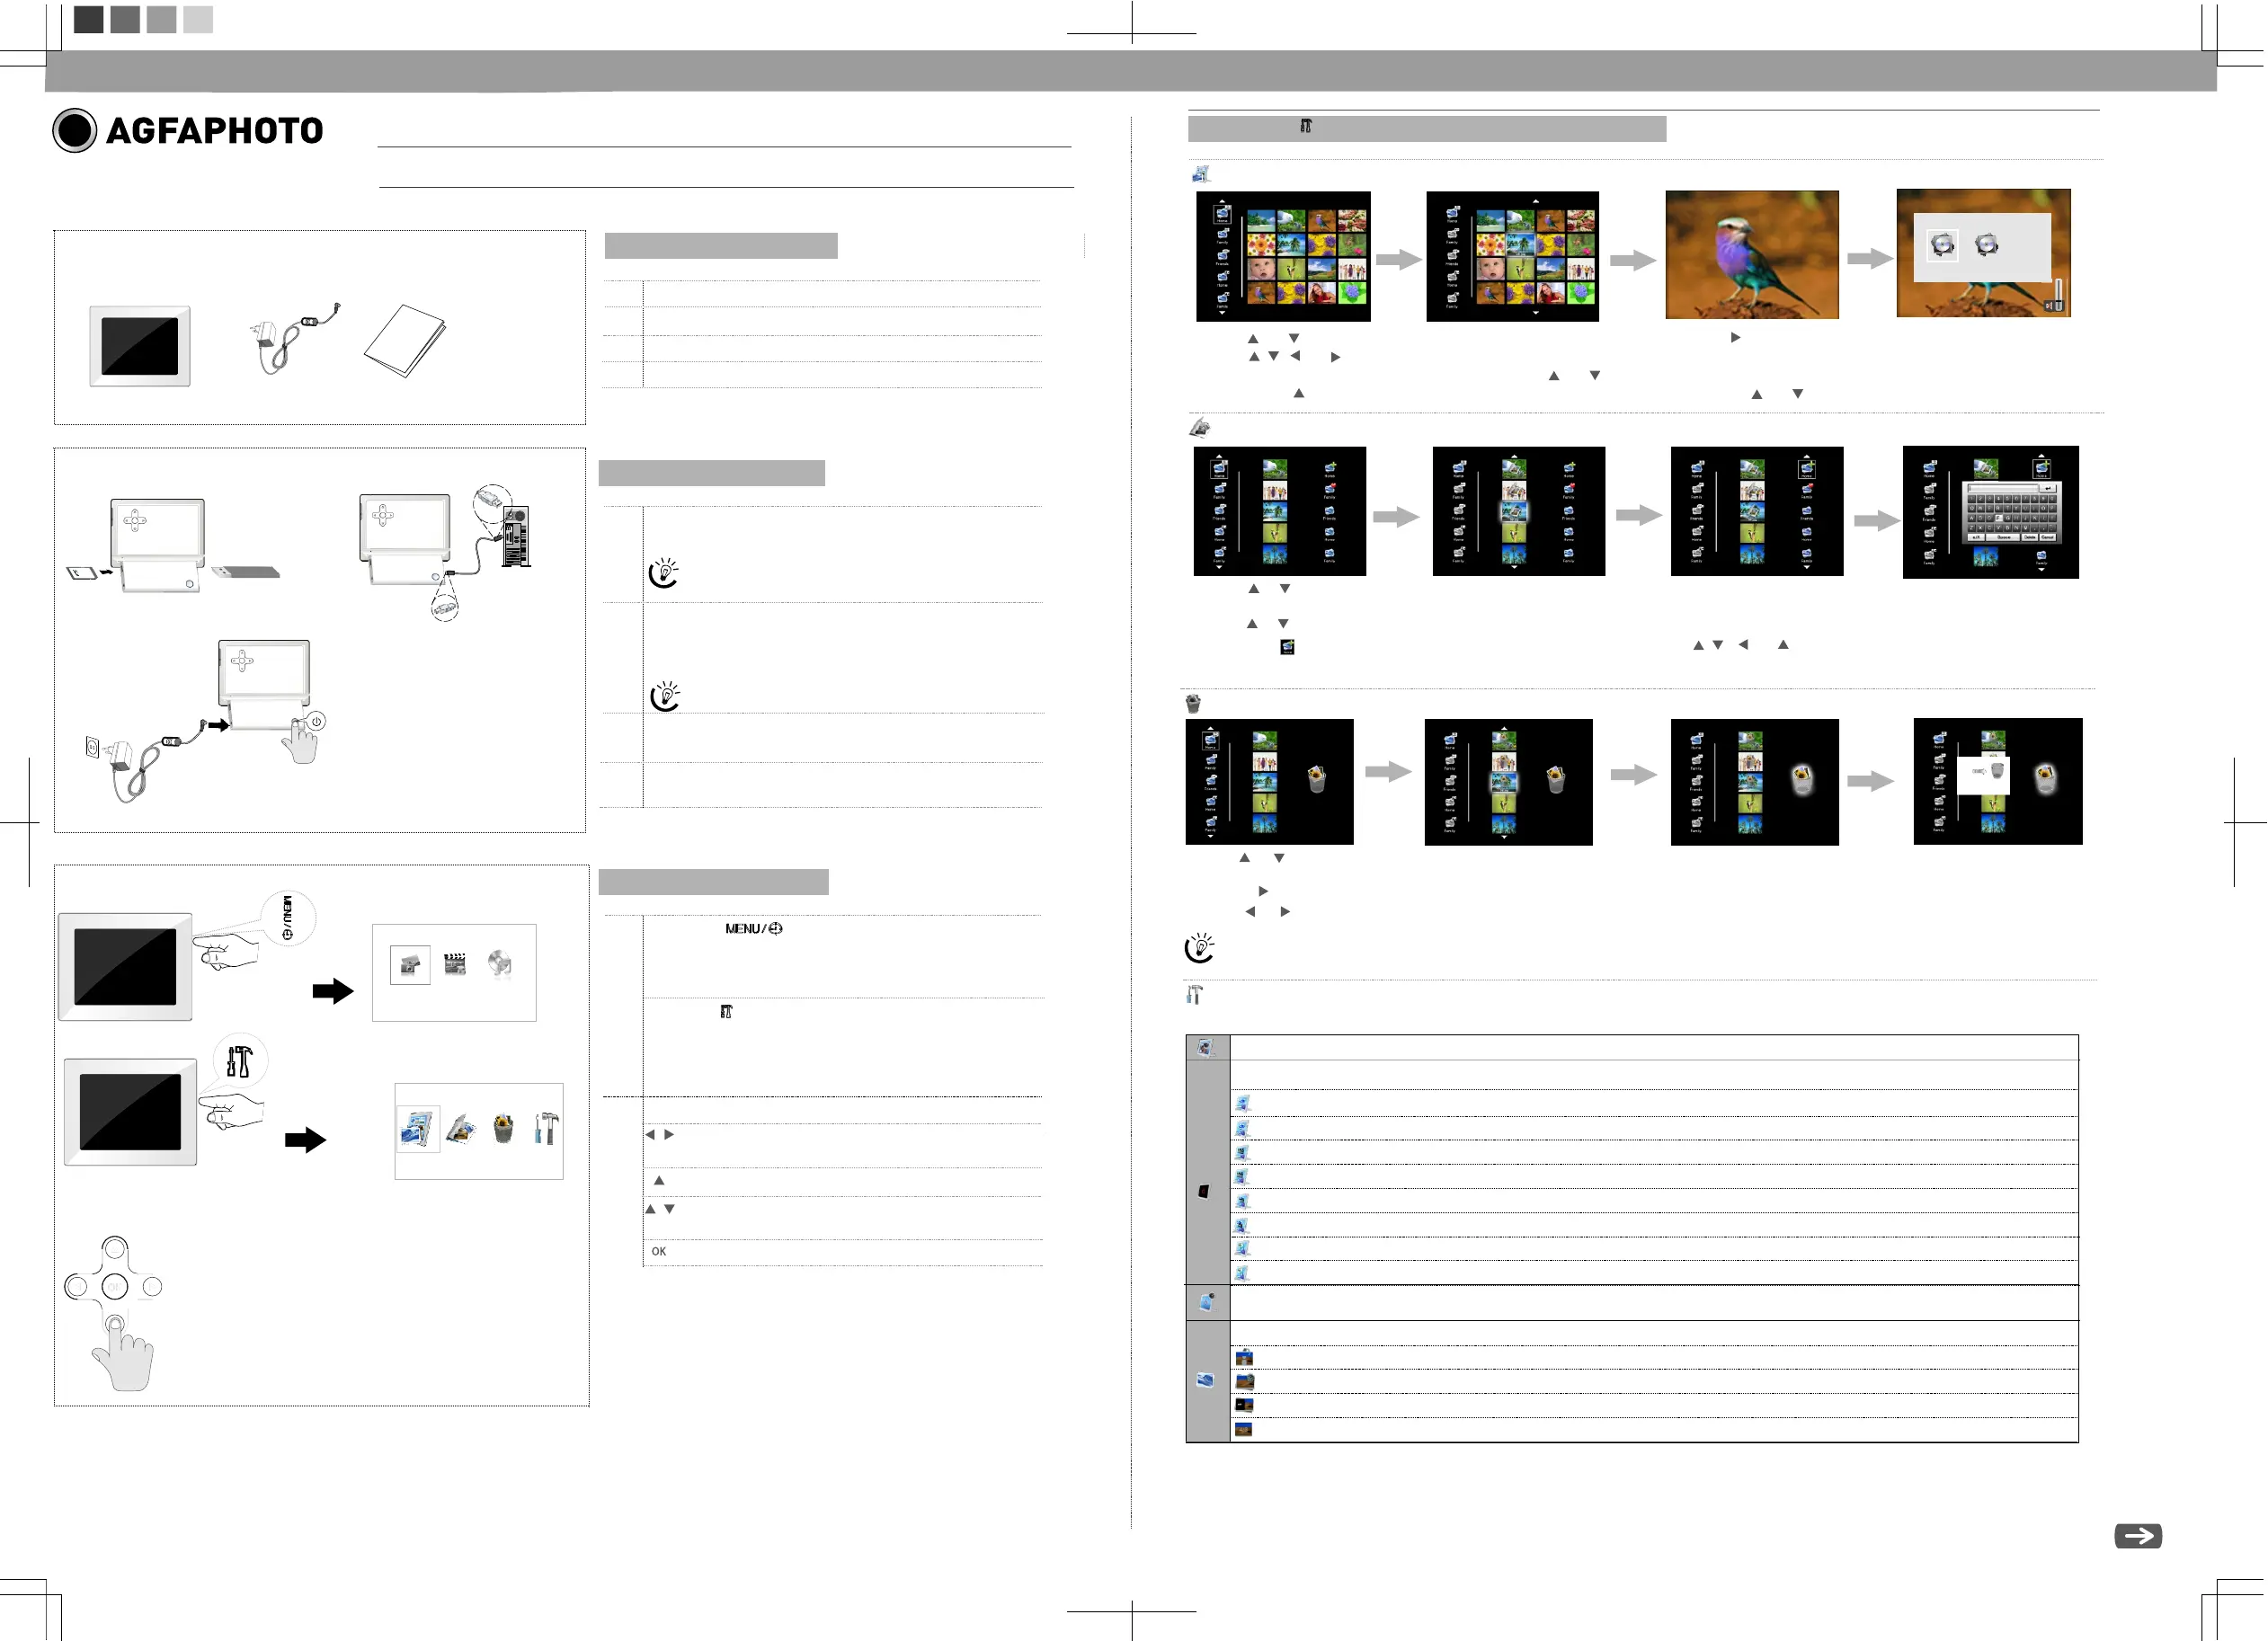Click the AgfaPhoto logo
The height and width of the screenshot is (1641, 2268).
[188, 130]
